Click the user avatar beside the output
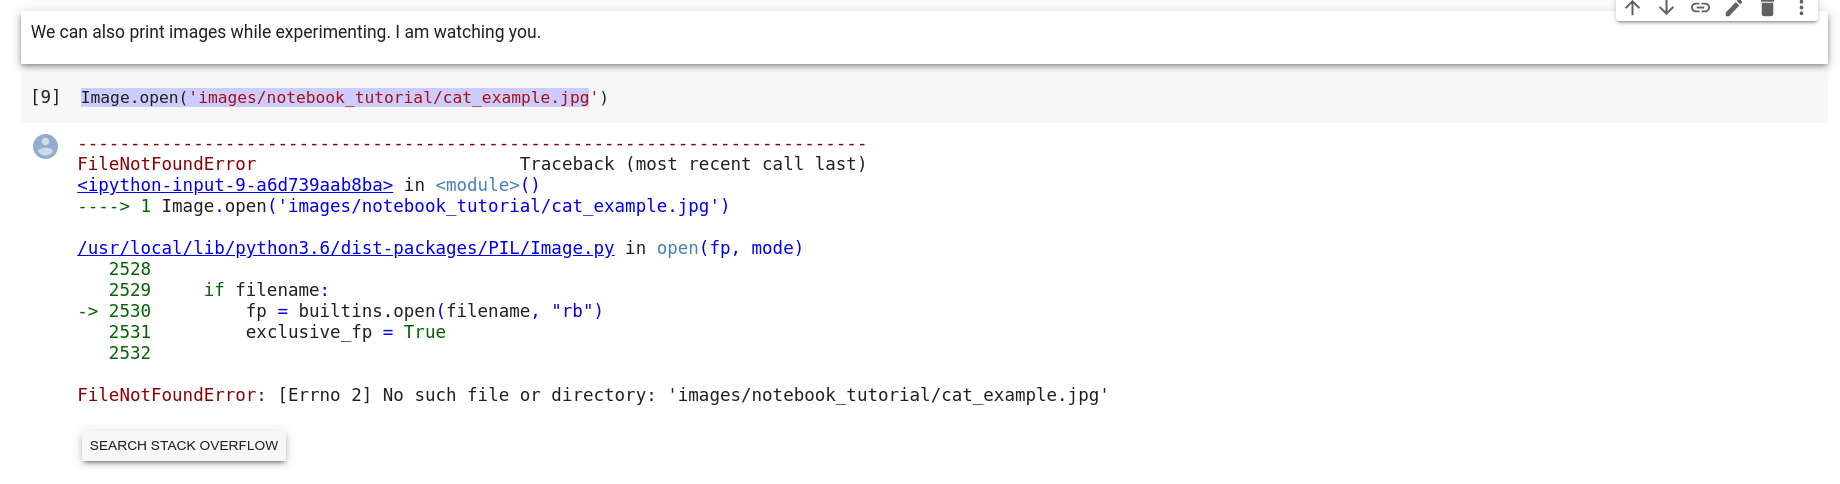 [x=45, y=147]
